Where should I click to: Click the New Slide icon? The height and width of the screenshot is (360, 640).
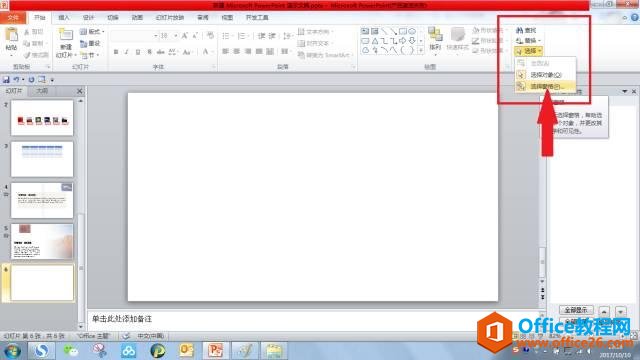66,35
